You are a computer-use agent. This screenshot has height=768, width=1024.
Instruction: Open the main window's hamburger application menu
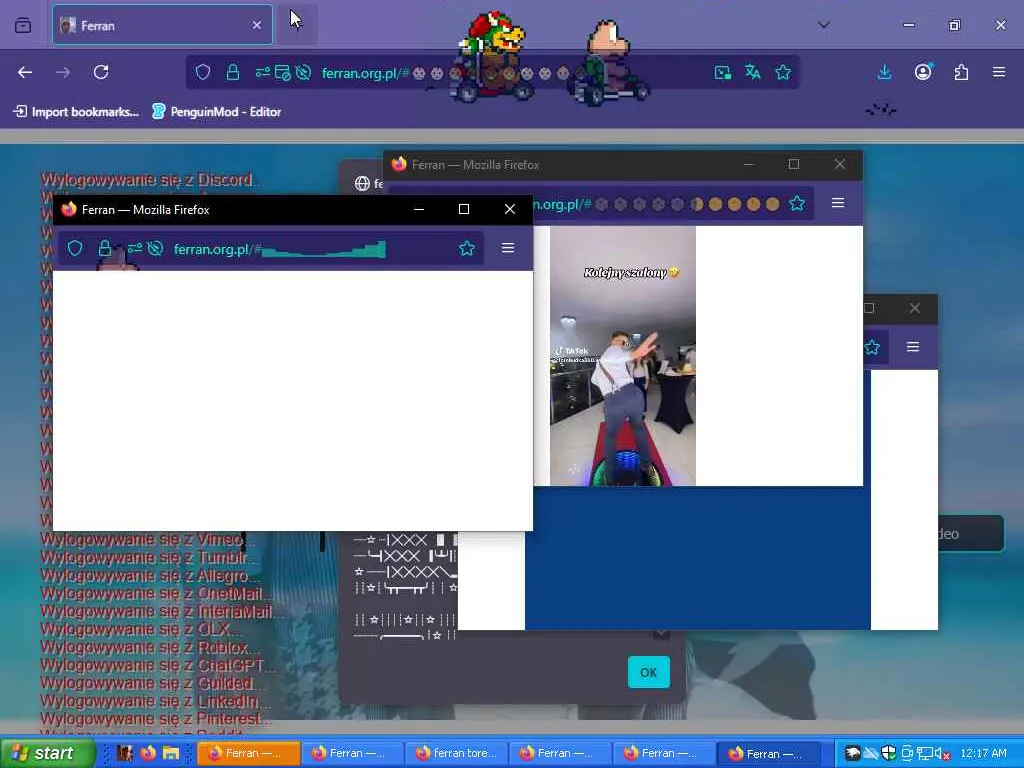[x=999, y=72]
